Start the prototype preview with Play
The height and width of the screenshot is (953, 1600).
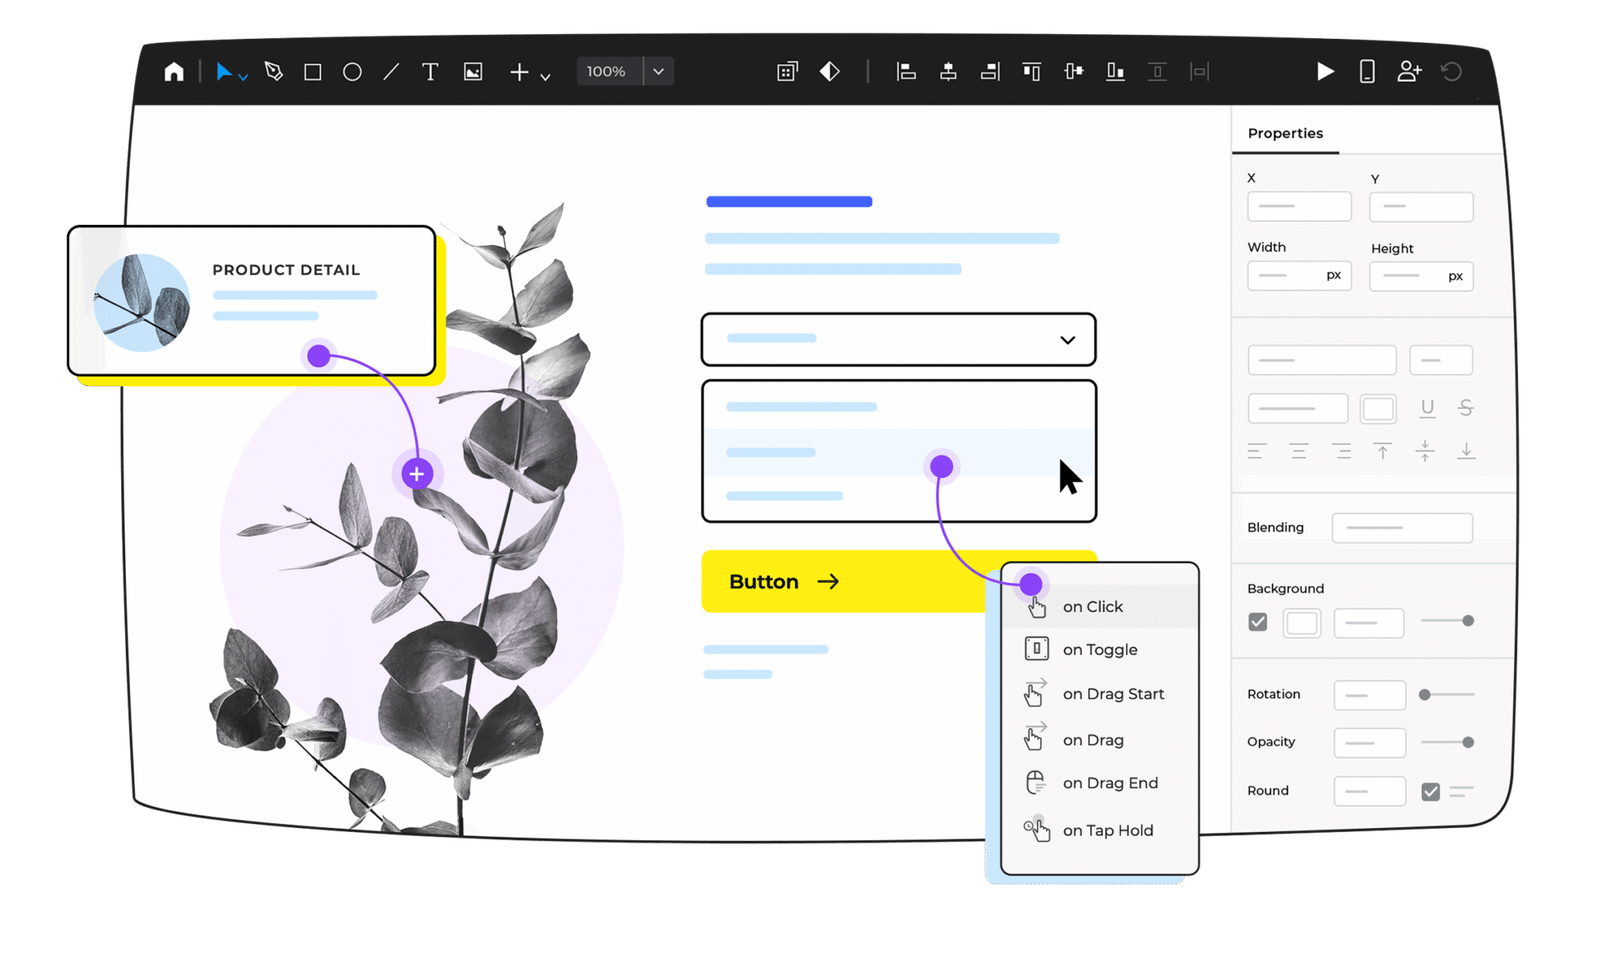[x=1325, y=71]
